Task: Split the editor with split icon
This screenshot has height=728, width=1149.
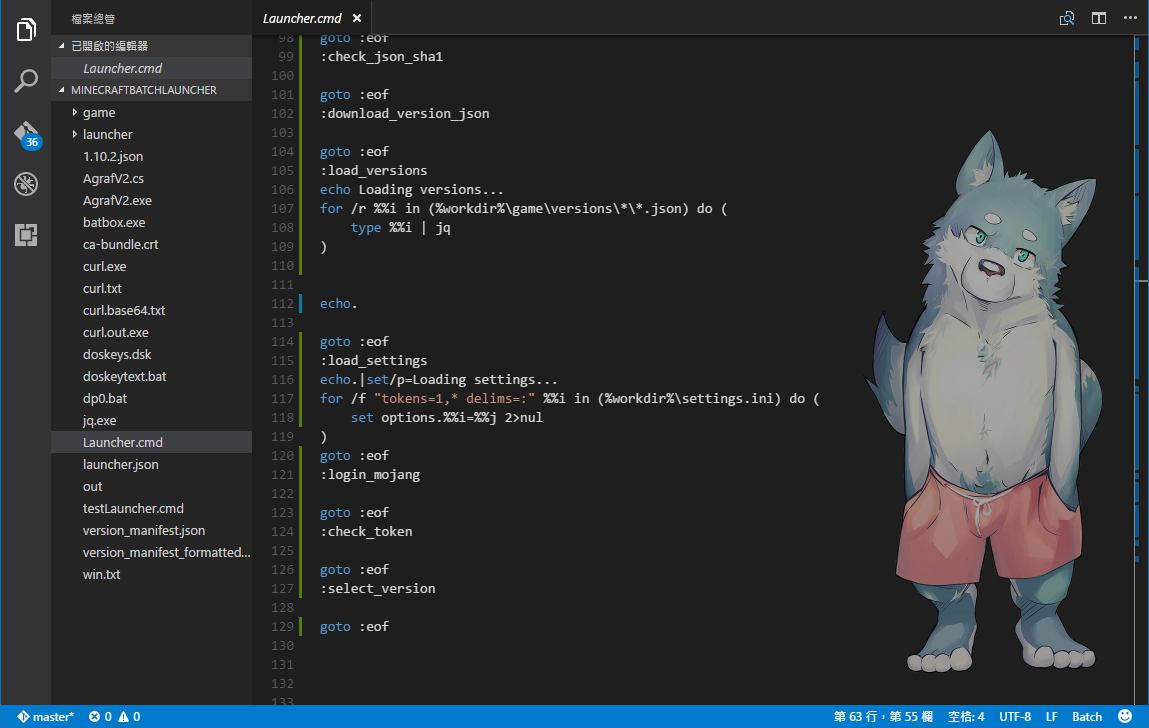Action: 1098,18
